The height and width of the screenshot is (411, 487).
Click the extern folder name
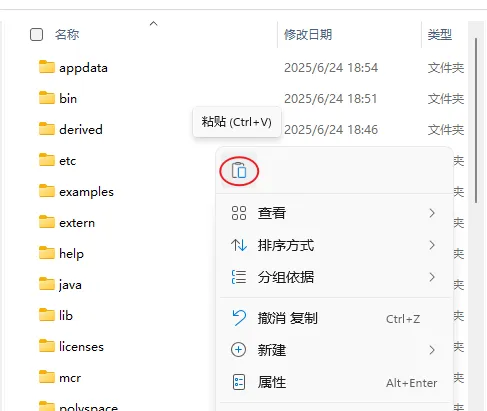[x=77, y=223]
